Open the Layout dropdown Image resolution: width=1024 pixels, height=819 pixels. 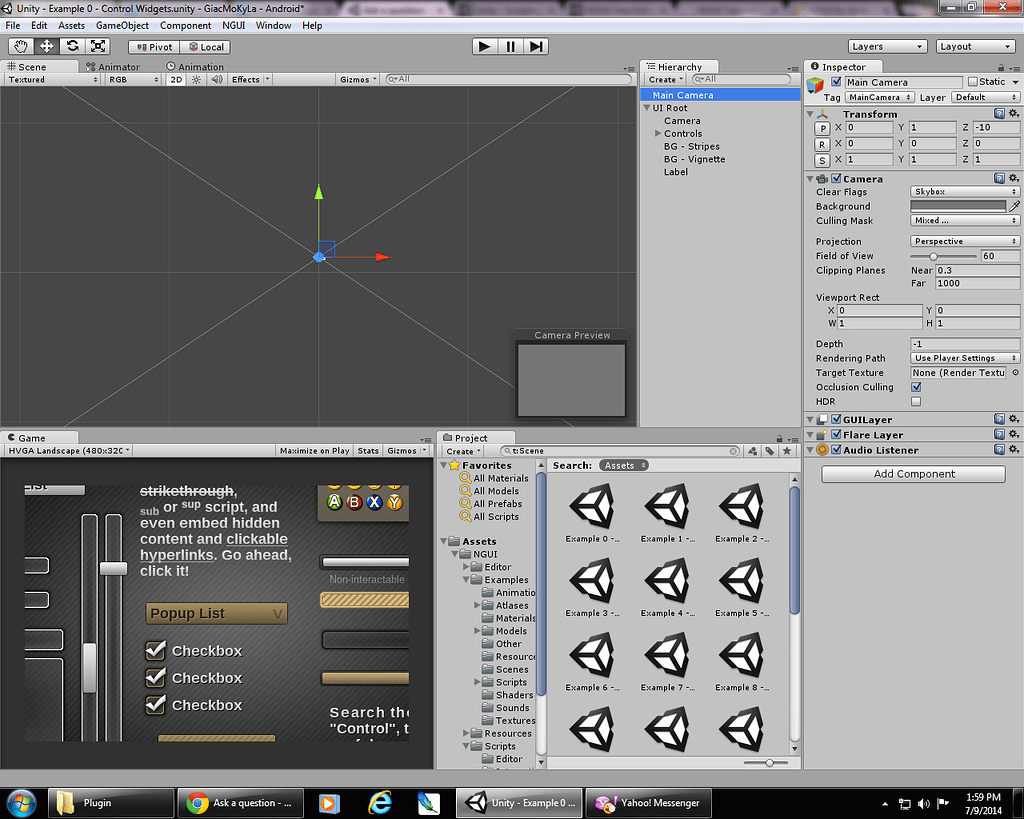[975, 45]
